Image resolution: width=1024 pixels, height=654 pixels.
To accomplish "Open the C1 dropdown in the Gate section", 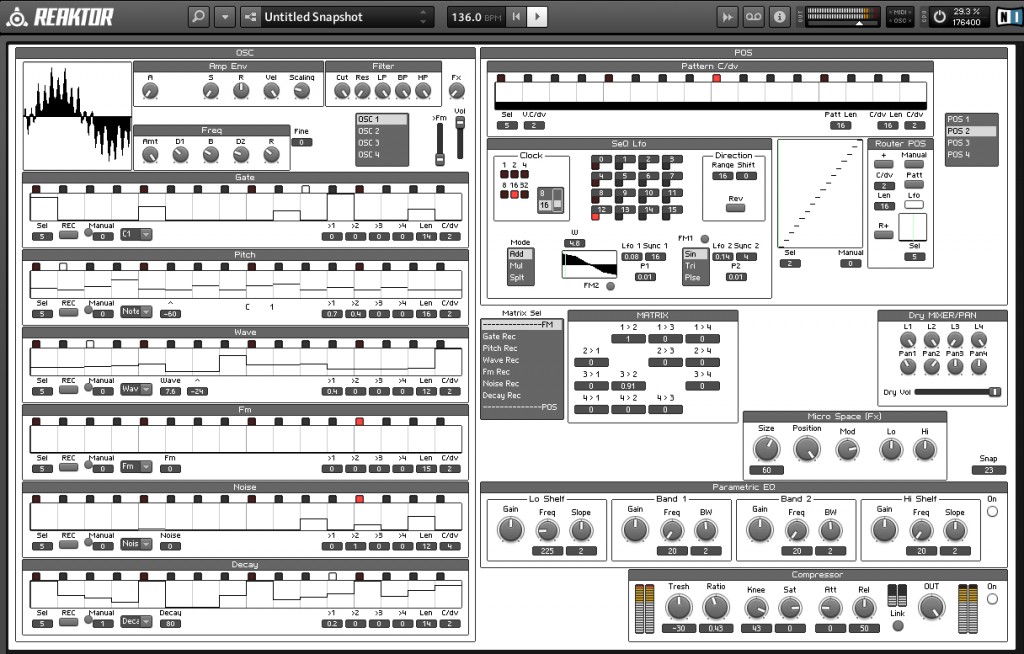I will [136, 234].
